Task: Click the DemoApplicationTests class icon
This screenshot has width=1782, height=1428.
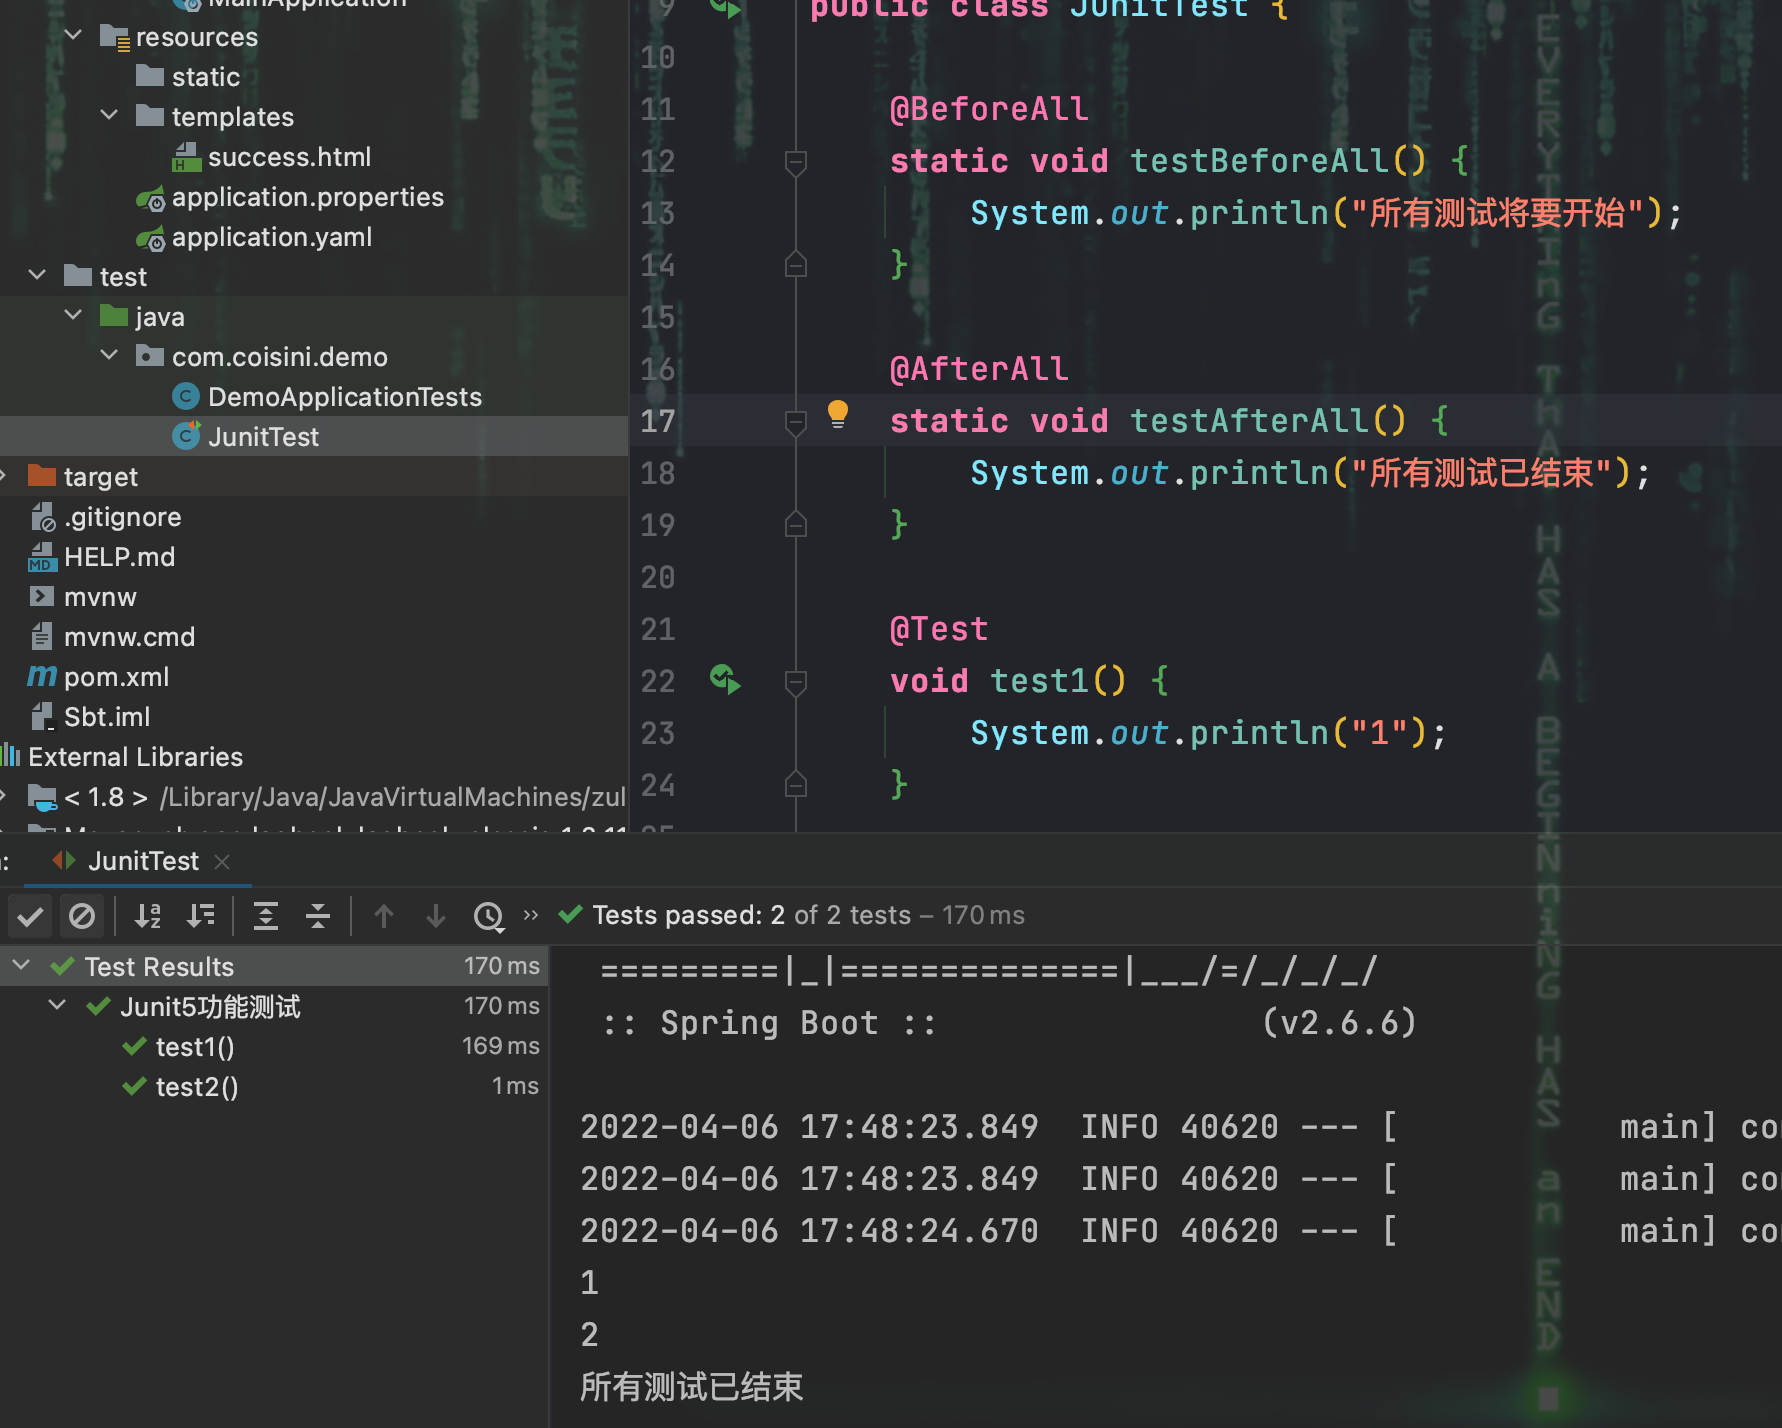Action: [x=186, y=397]
